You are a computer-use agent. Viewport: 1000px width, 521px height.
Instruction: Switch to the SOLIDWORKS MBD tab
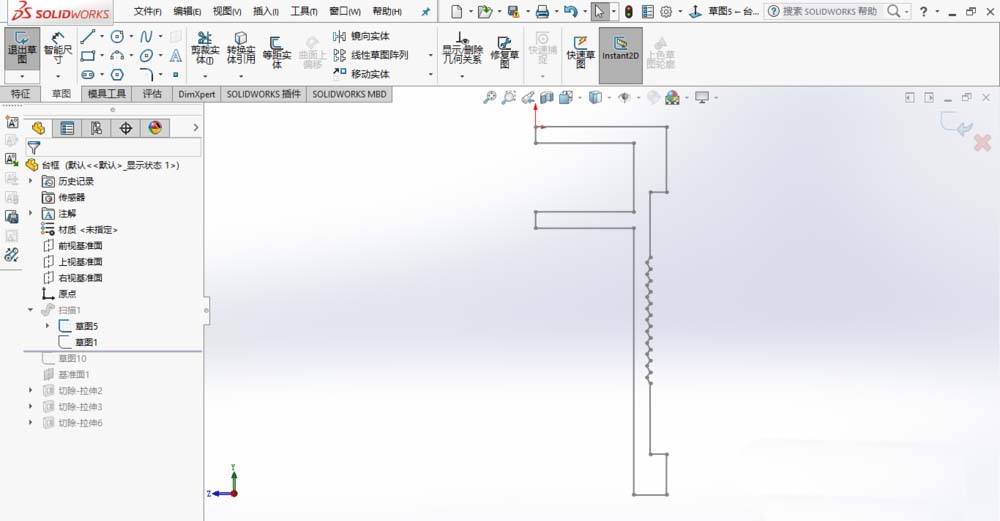tap(349, 94)
